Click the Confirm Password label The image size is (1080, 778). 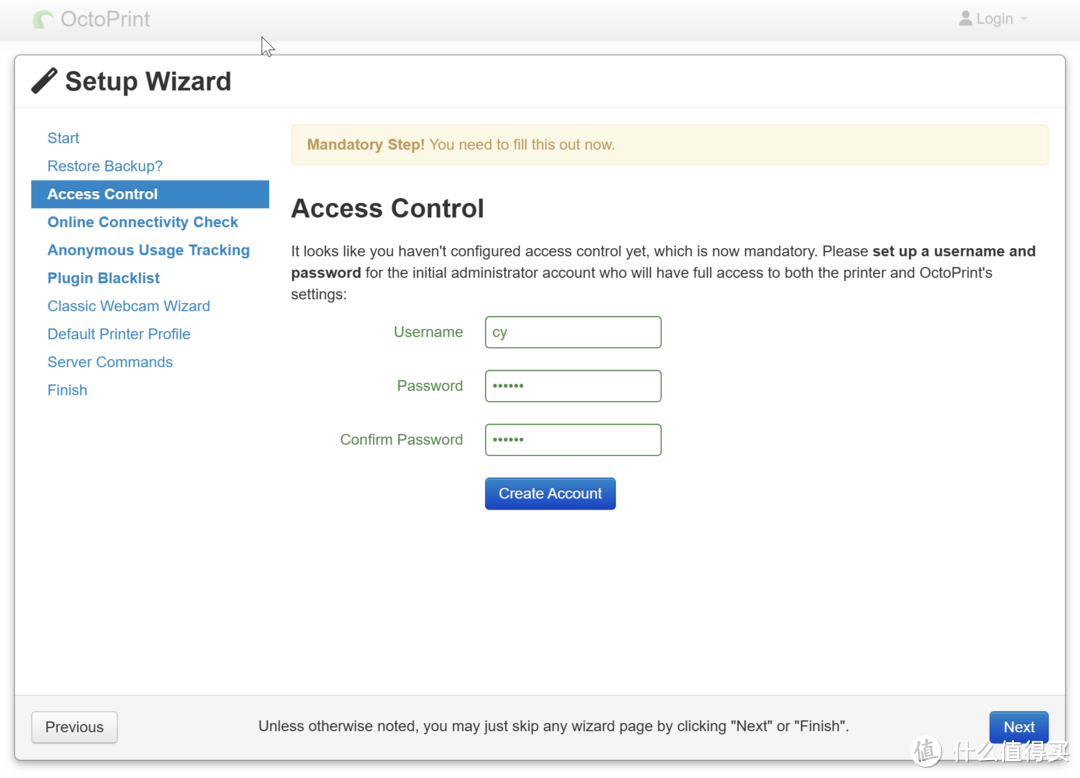(401, 439)
